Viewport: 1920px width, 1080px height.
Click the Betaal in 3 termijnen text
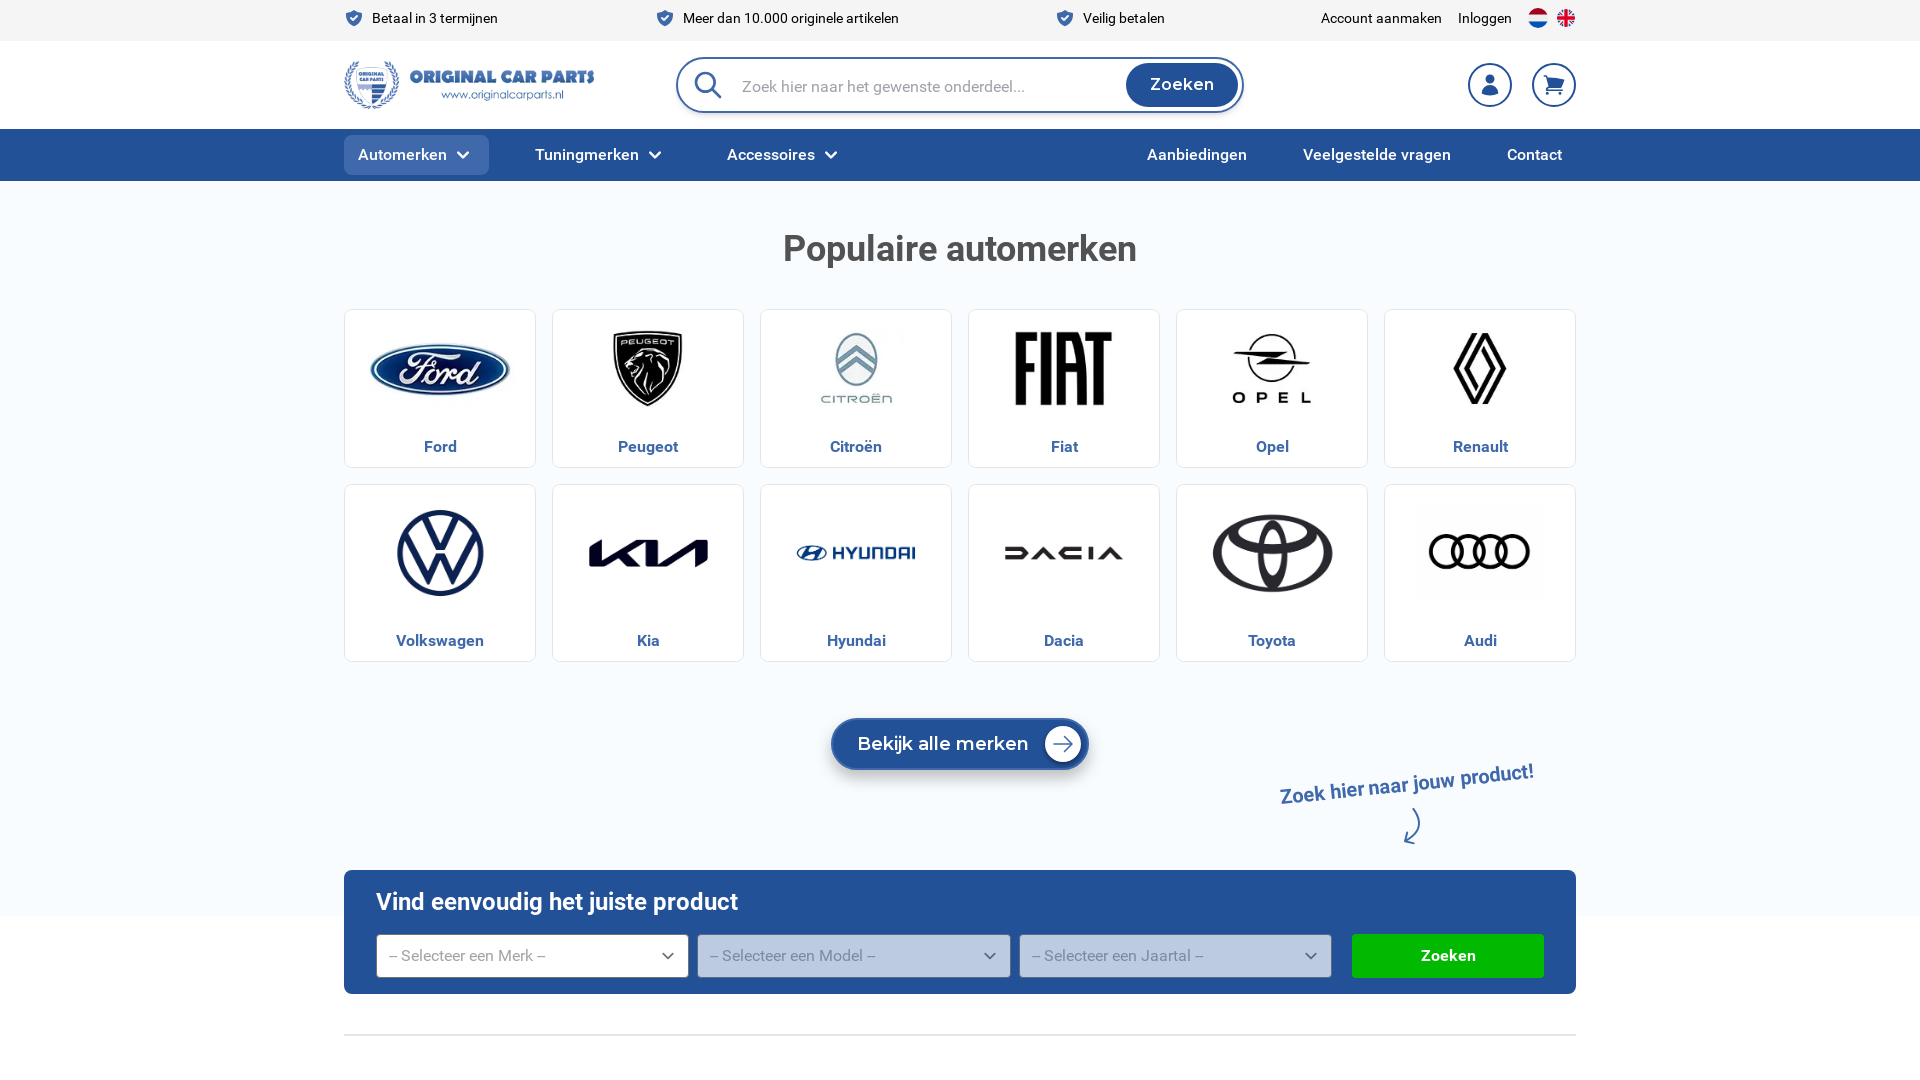pyautogui.click(x=435, y=18)
